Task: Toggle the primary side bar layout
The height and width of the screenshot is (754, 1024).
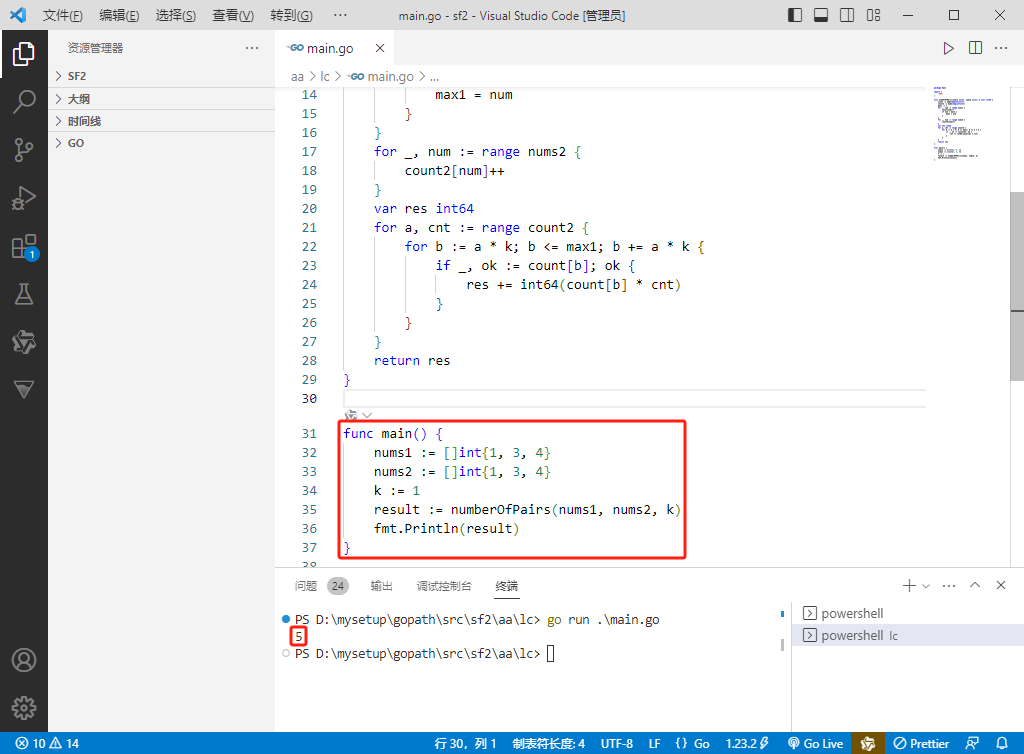Action: [x=795, y=15]
